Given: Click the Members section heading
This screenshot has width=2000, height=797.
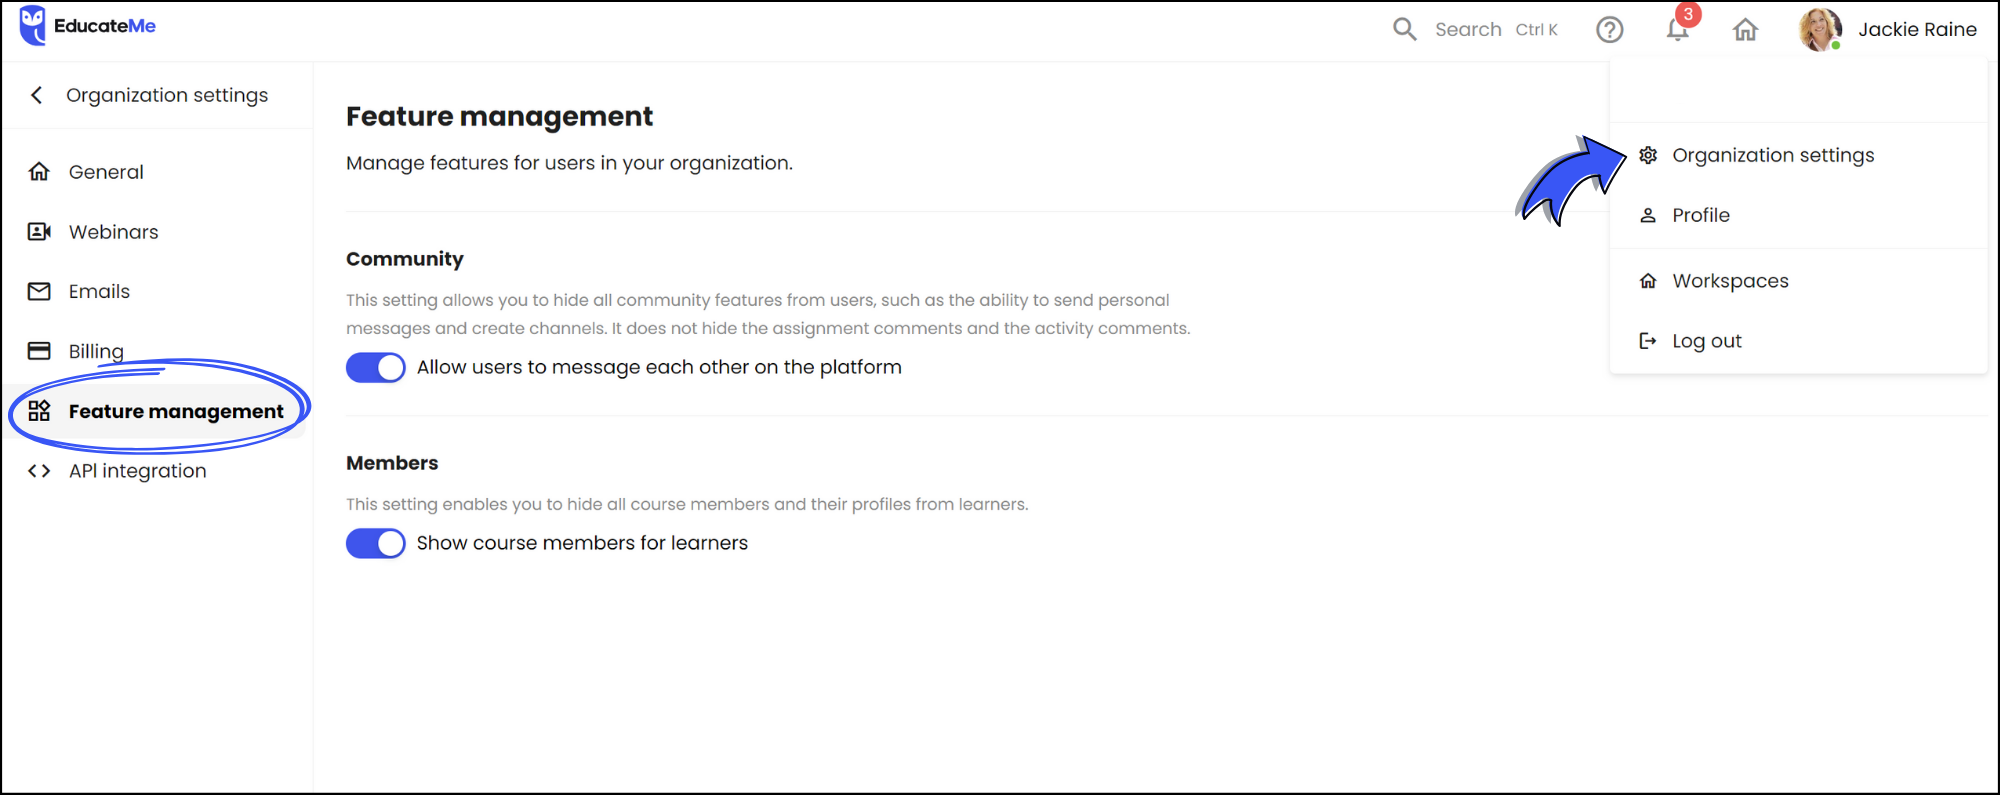Looking at the screenshot, I should point(392,463).
